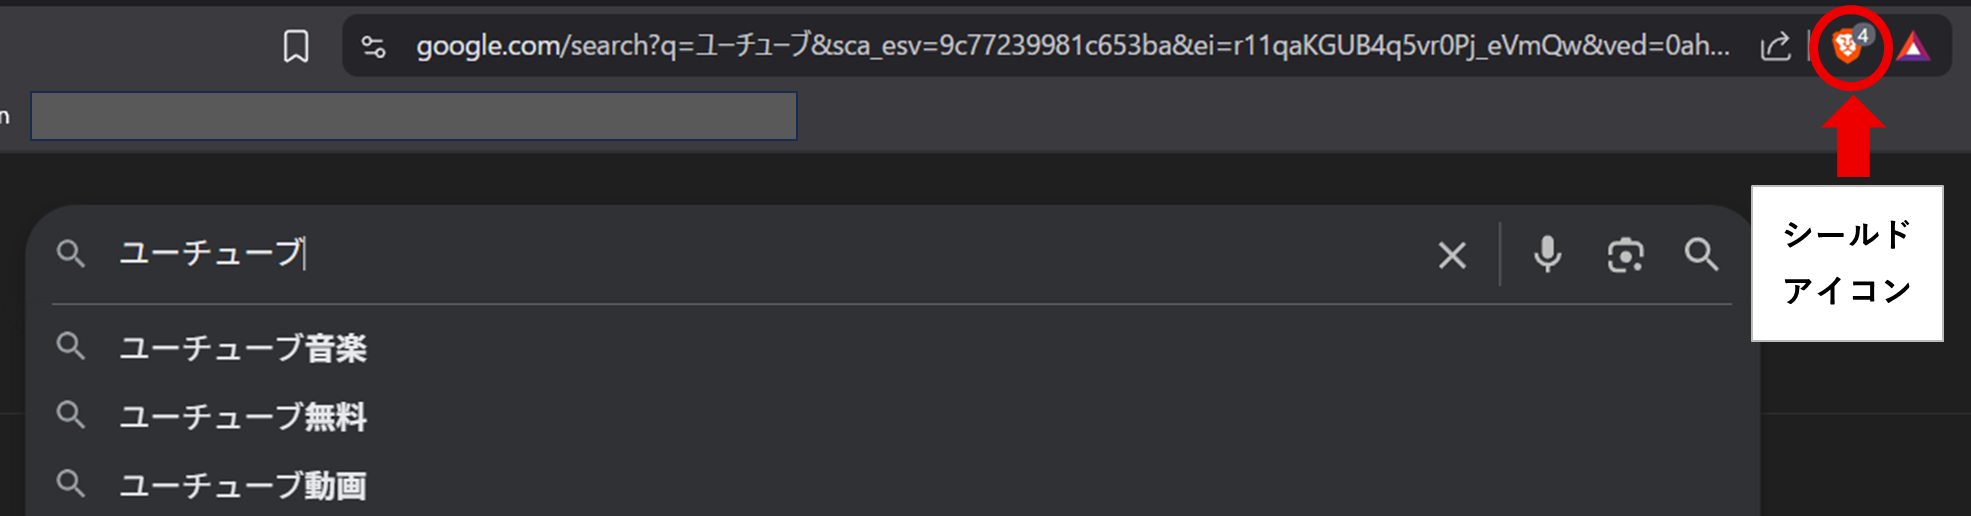The width and height of the screenshot is (1971, 516).
Task: Choose the suggestion ユーチューブ動画
Action: tap(243, 485)
